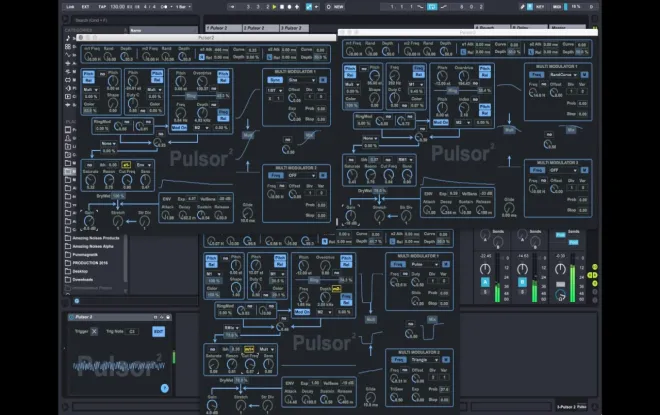The image size is (660, 415).
Task: Open the 1/8T sync rate dropdown
Action: point(275,90)
